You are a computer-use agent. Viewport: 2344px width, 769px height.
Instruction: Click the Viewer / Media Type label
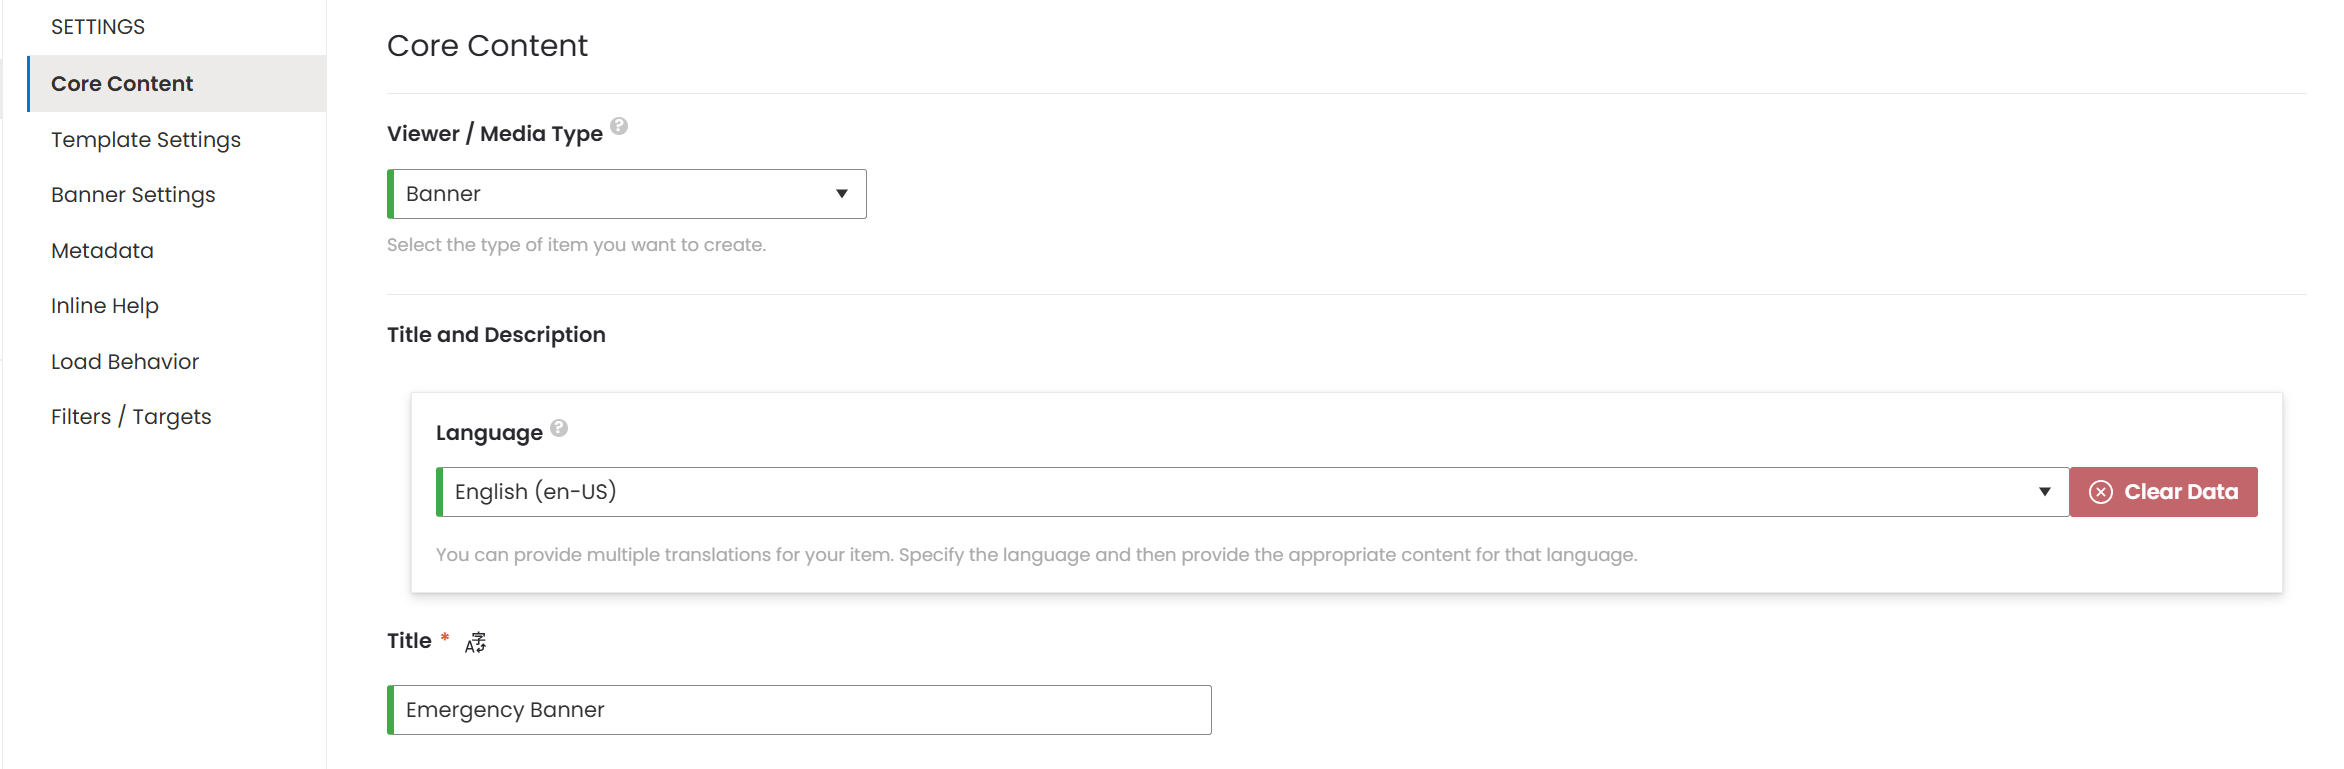(494, 134)
